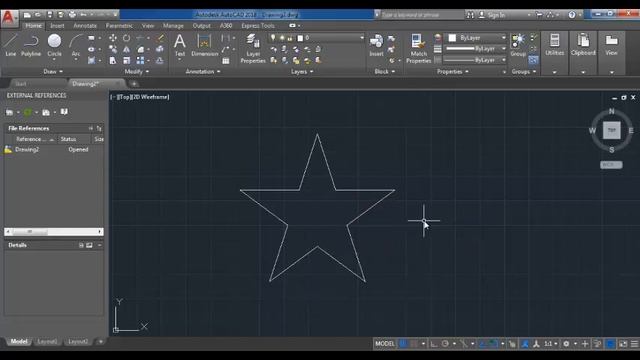Click layer color swatch in Layers dropdown

[x=300, y=38]
